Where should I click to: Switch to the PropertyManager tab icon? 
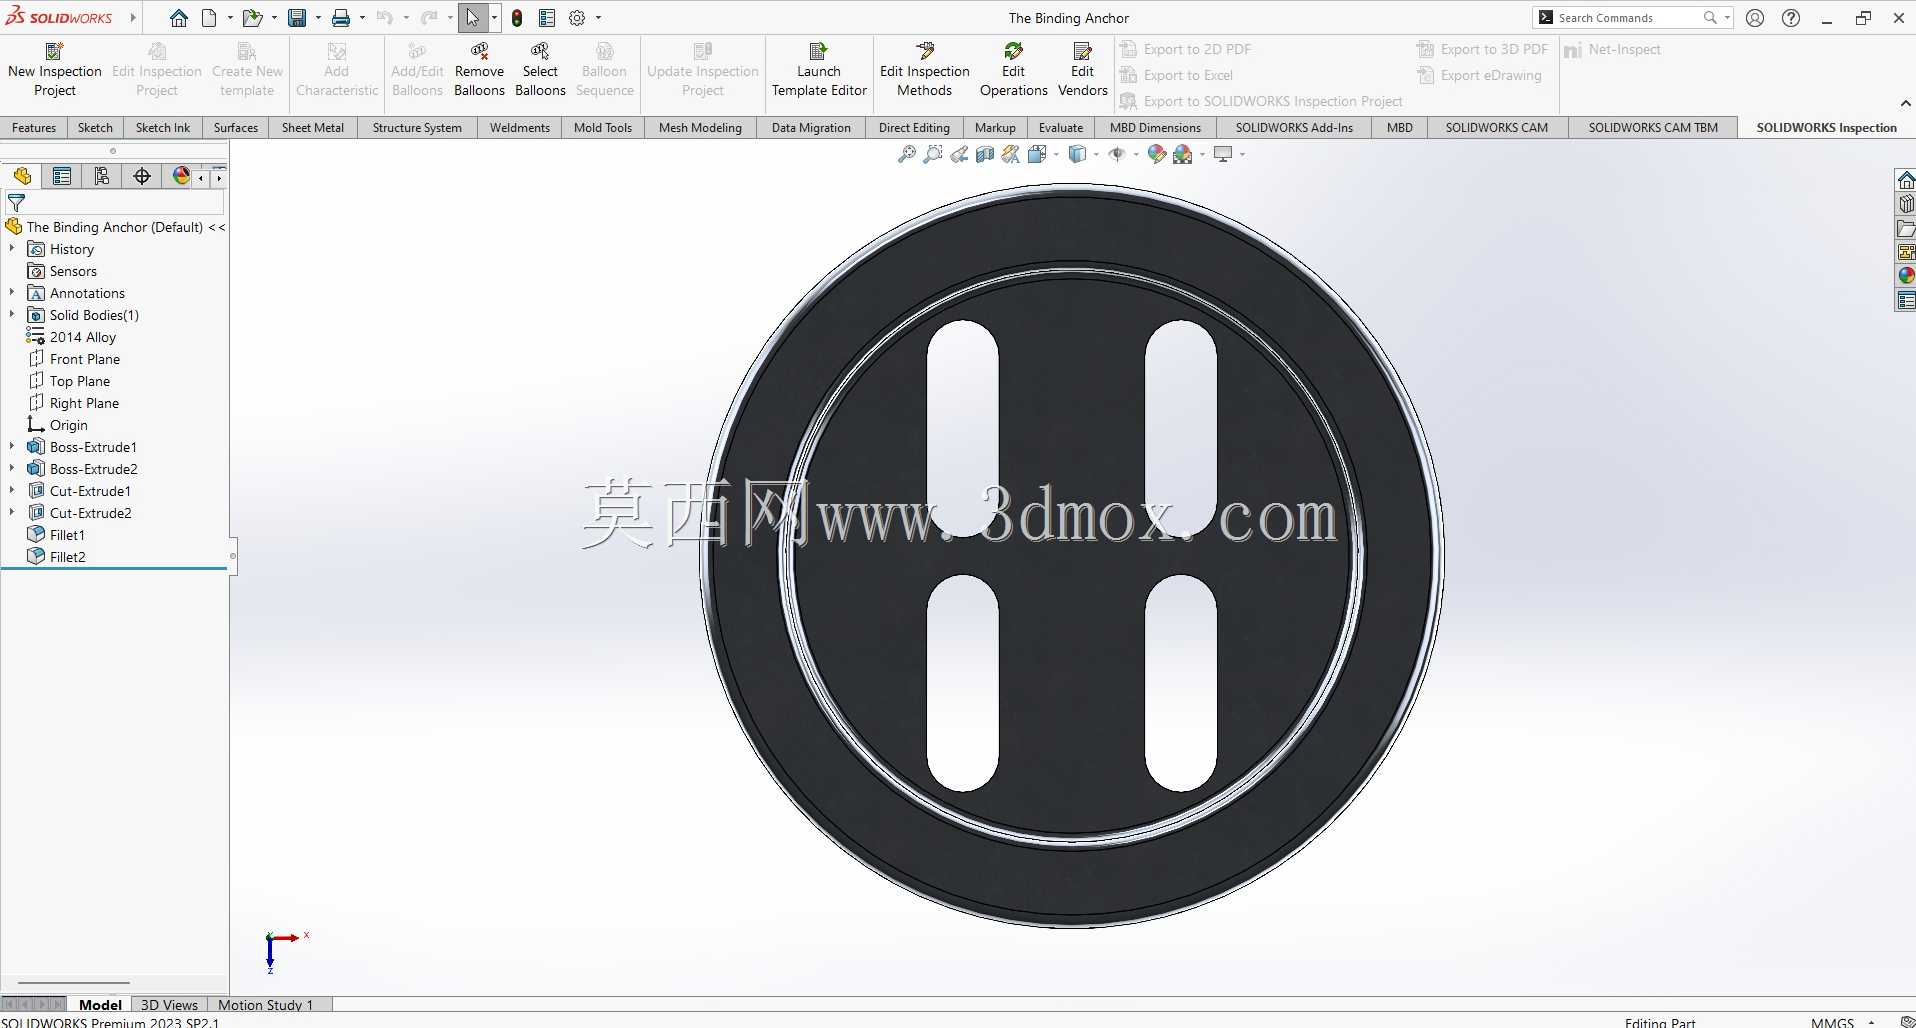[62, 176]
